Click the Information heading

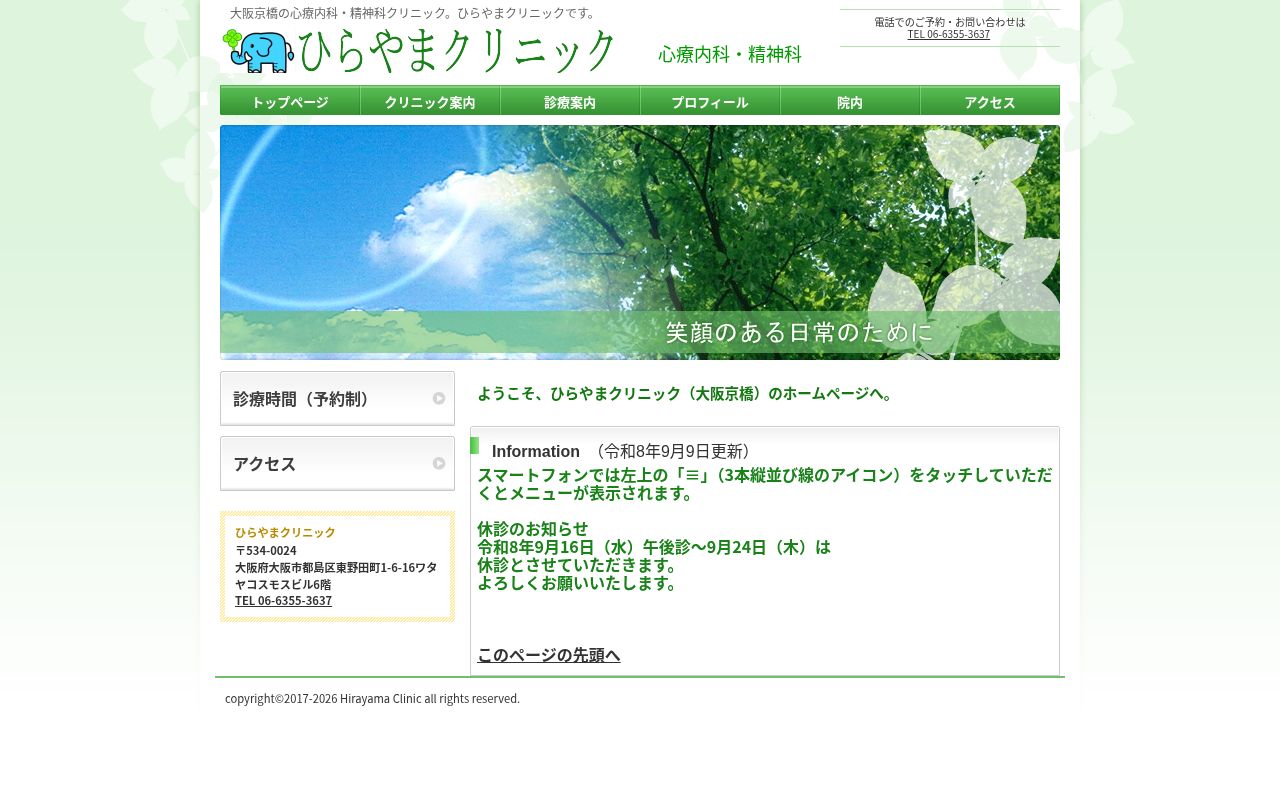[536, 451]
